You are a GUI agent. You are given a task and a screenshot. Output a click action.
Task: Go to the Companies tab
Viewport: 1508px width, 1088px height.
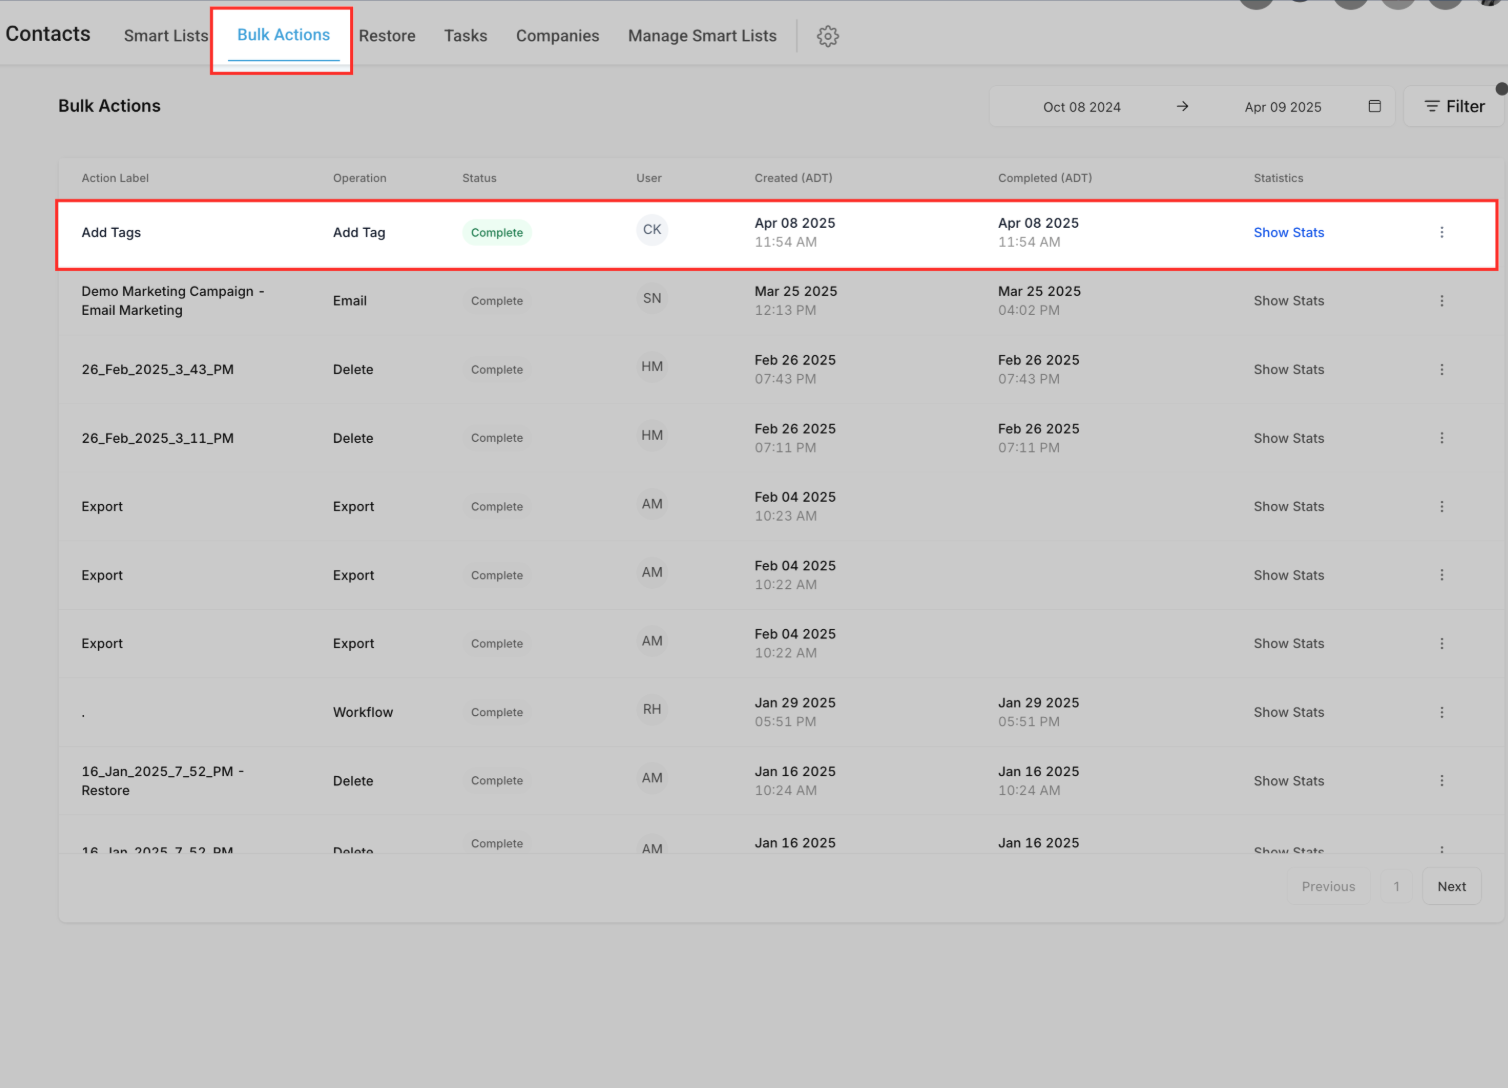coord(557,36)
